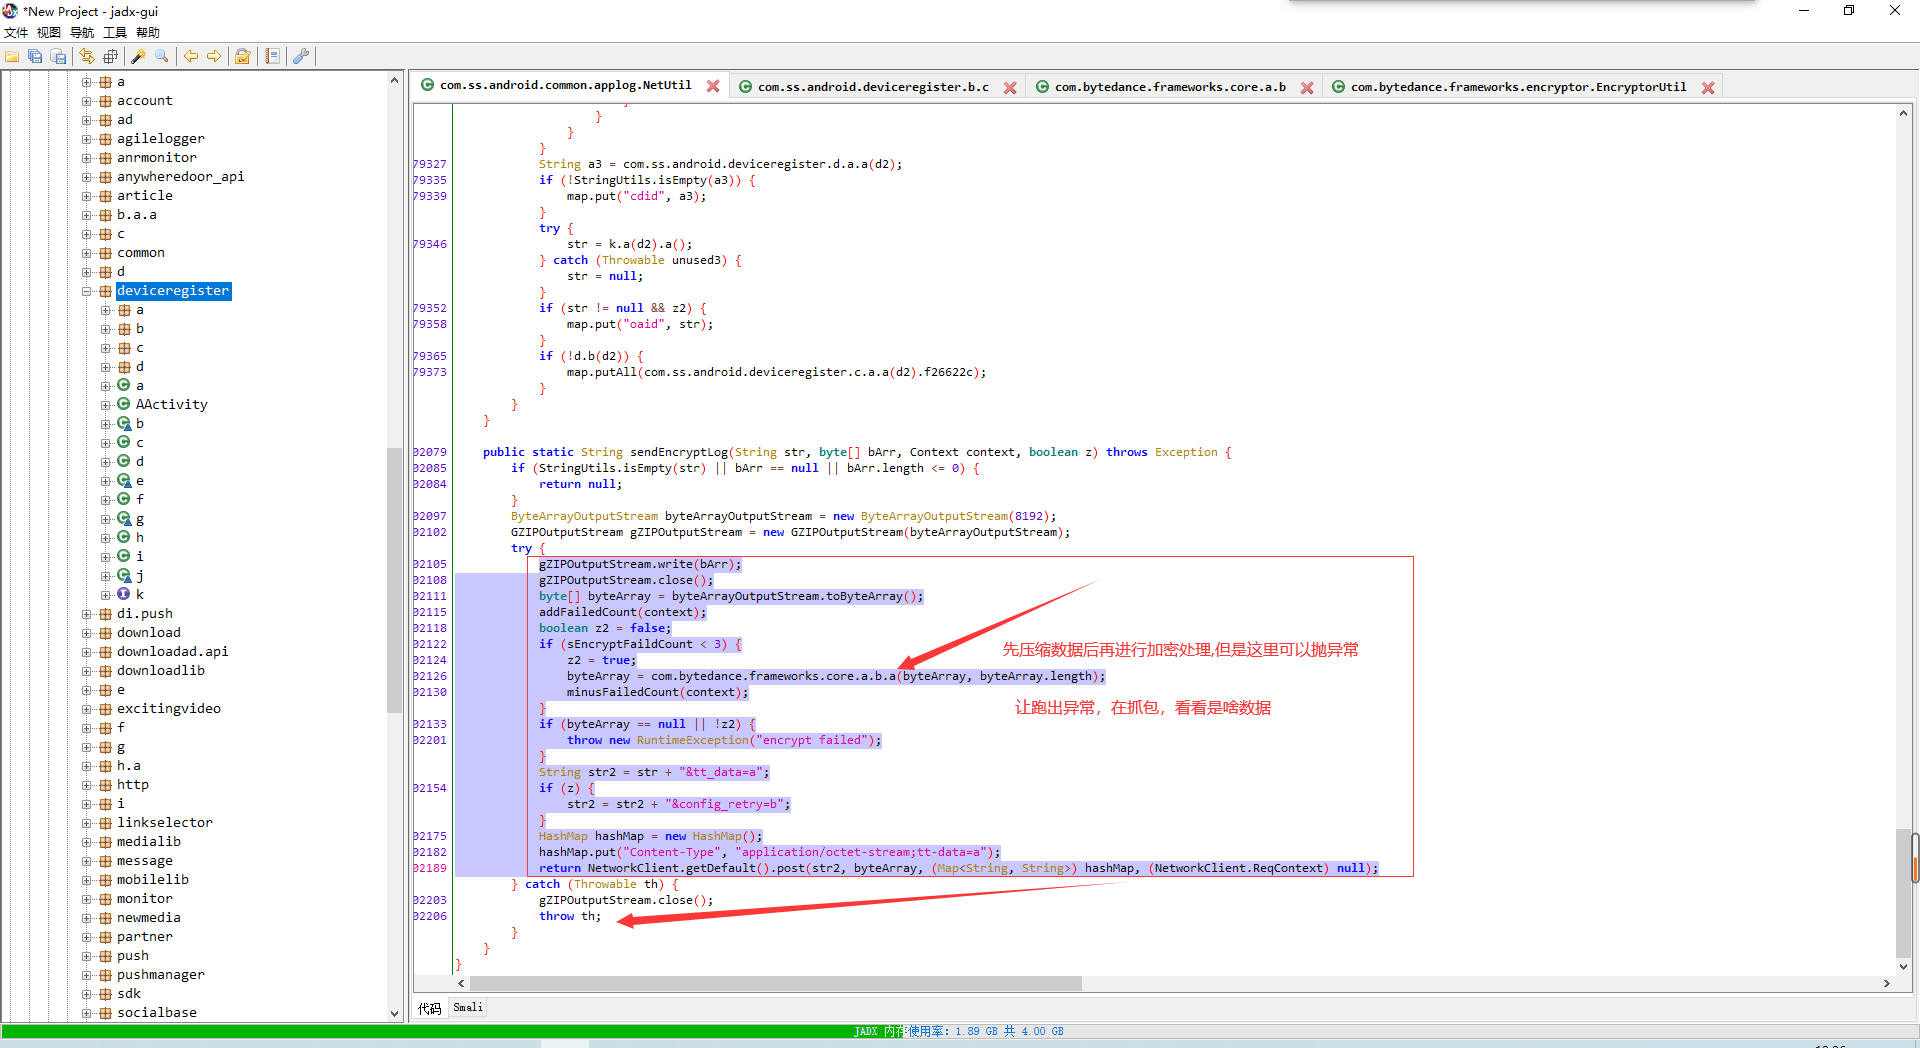Click the Sync with editor arrows icon
The height and width of the screenshot is (1048, 1920).
pyautogui.click(x=87, y=56)
